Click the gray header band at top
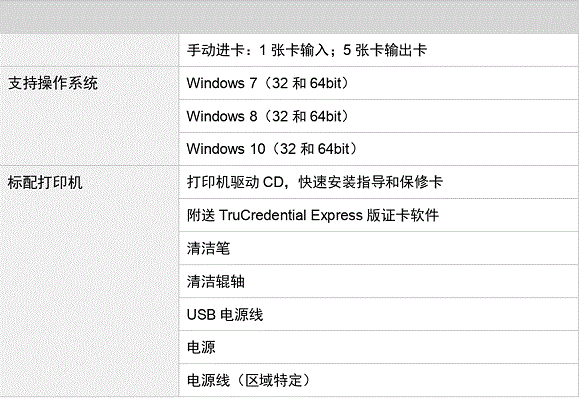Screen dimensions: 580x398 coord(290,17)
